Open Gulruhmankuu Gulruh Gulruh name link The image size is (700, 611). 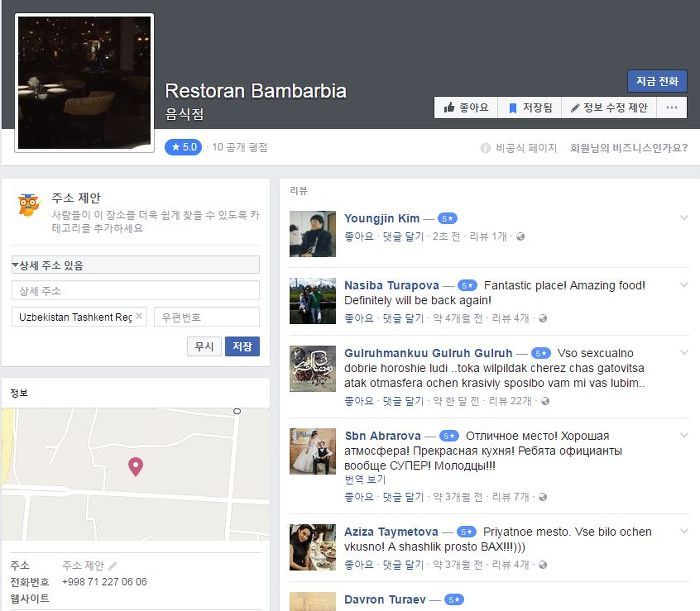coord(428,353)
